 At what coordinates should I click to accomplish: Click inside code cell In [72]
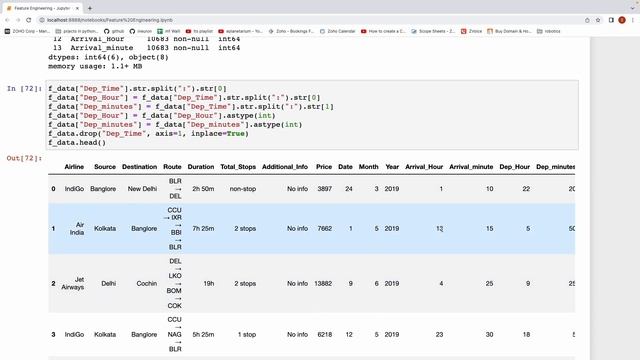(312, 116)
